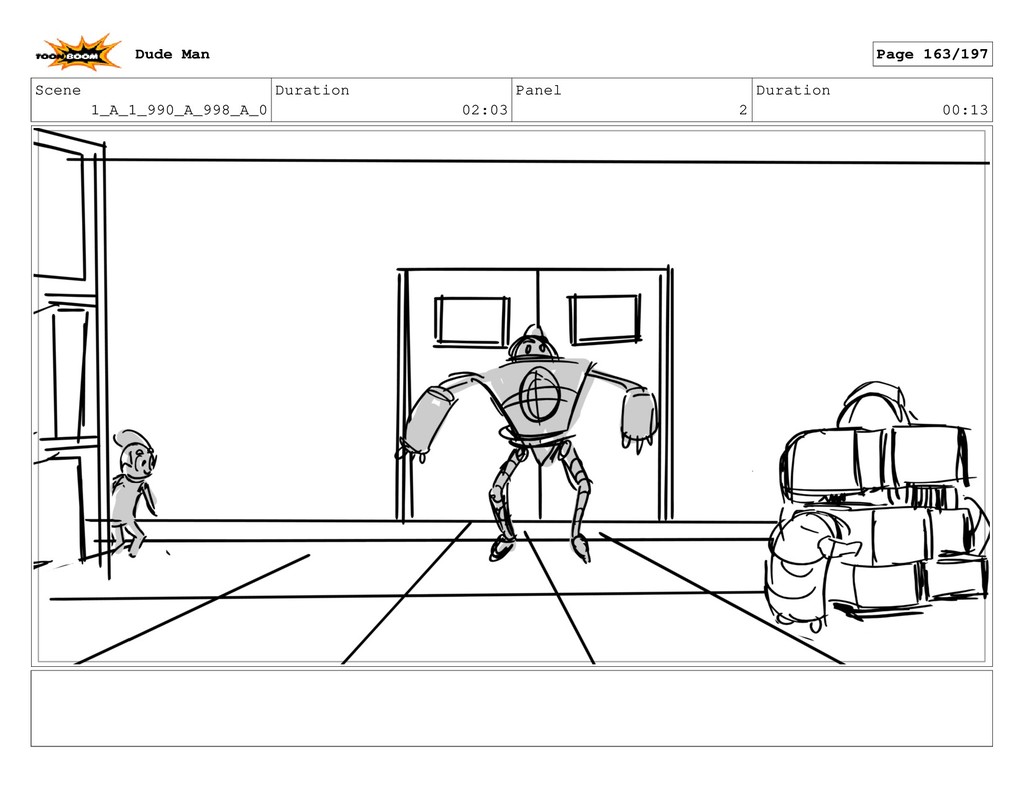Screen dimensions: 1024x793
Task: Select the left window of the double doors
Action: tap(472, 320)
